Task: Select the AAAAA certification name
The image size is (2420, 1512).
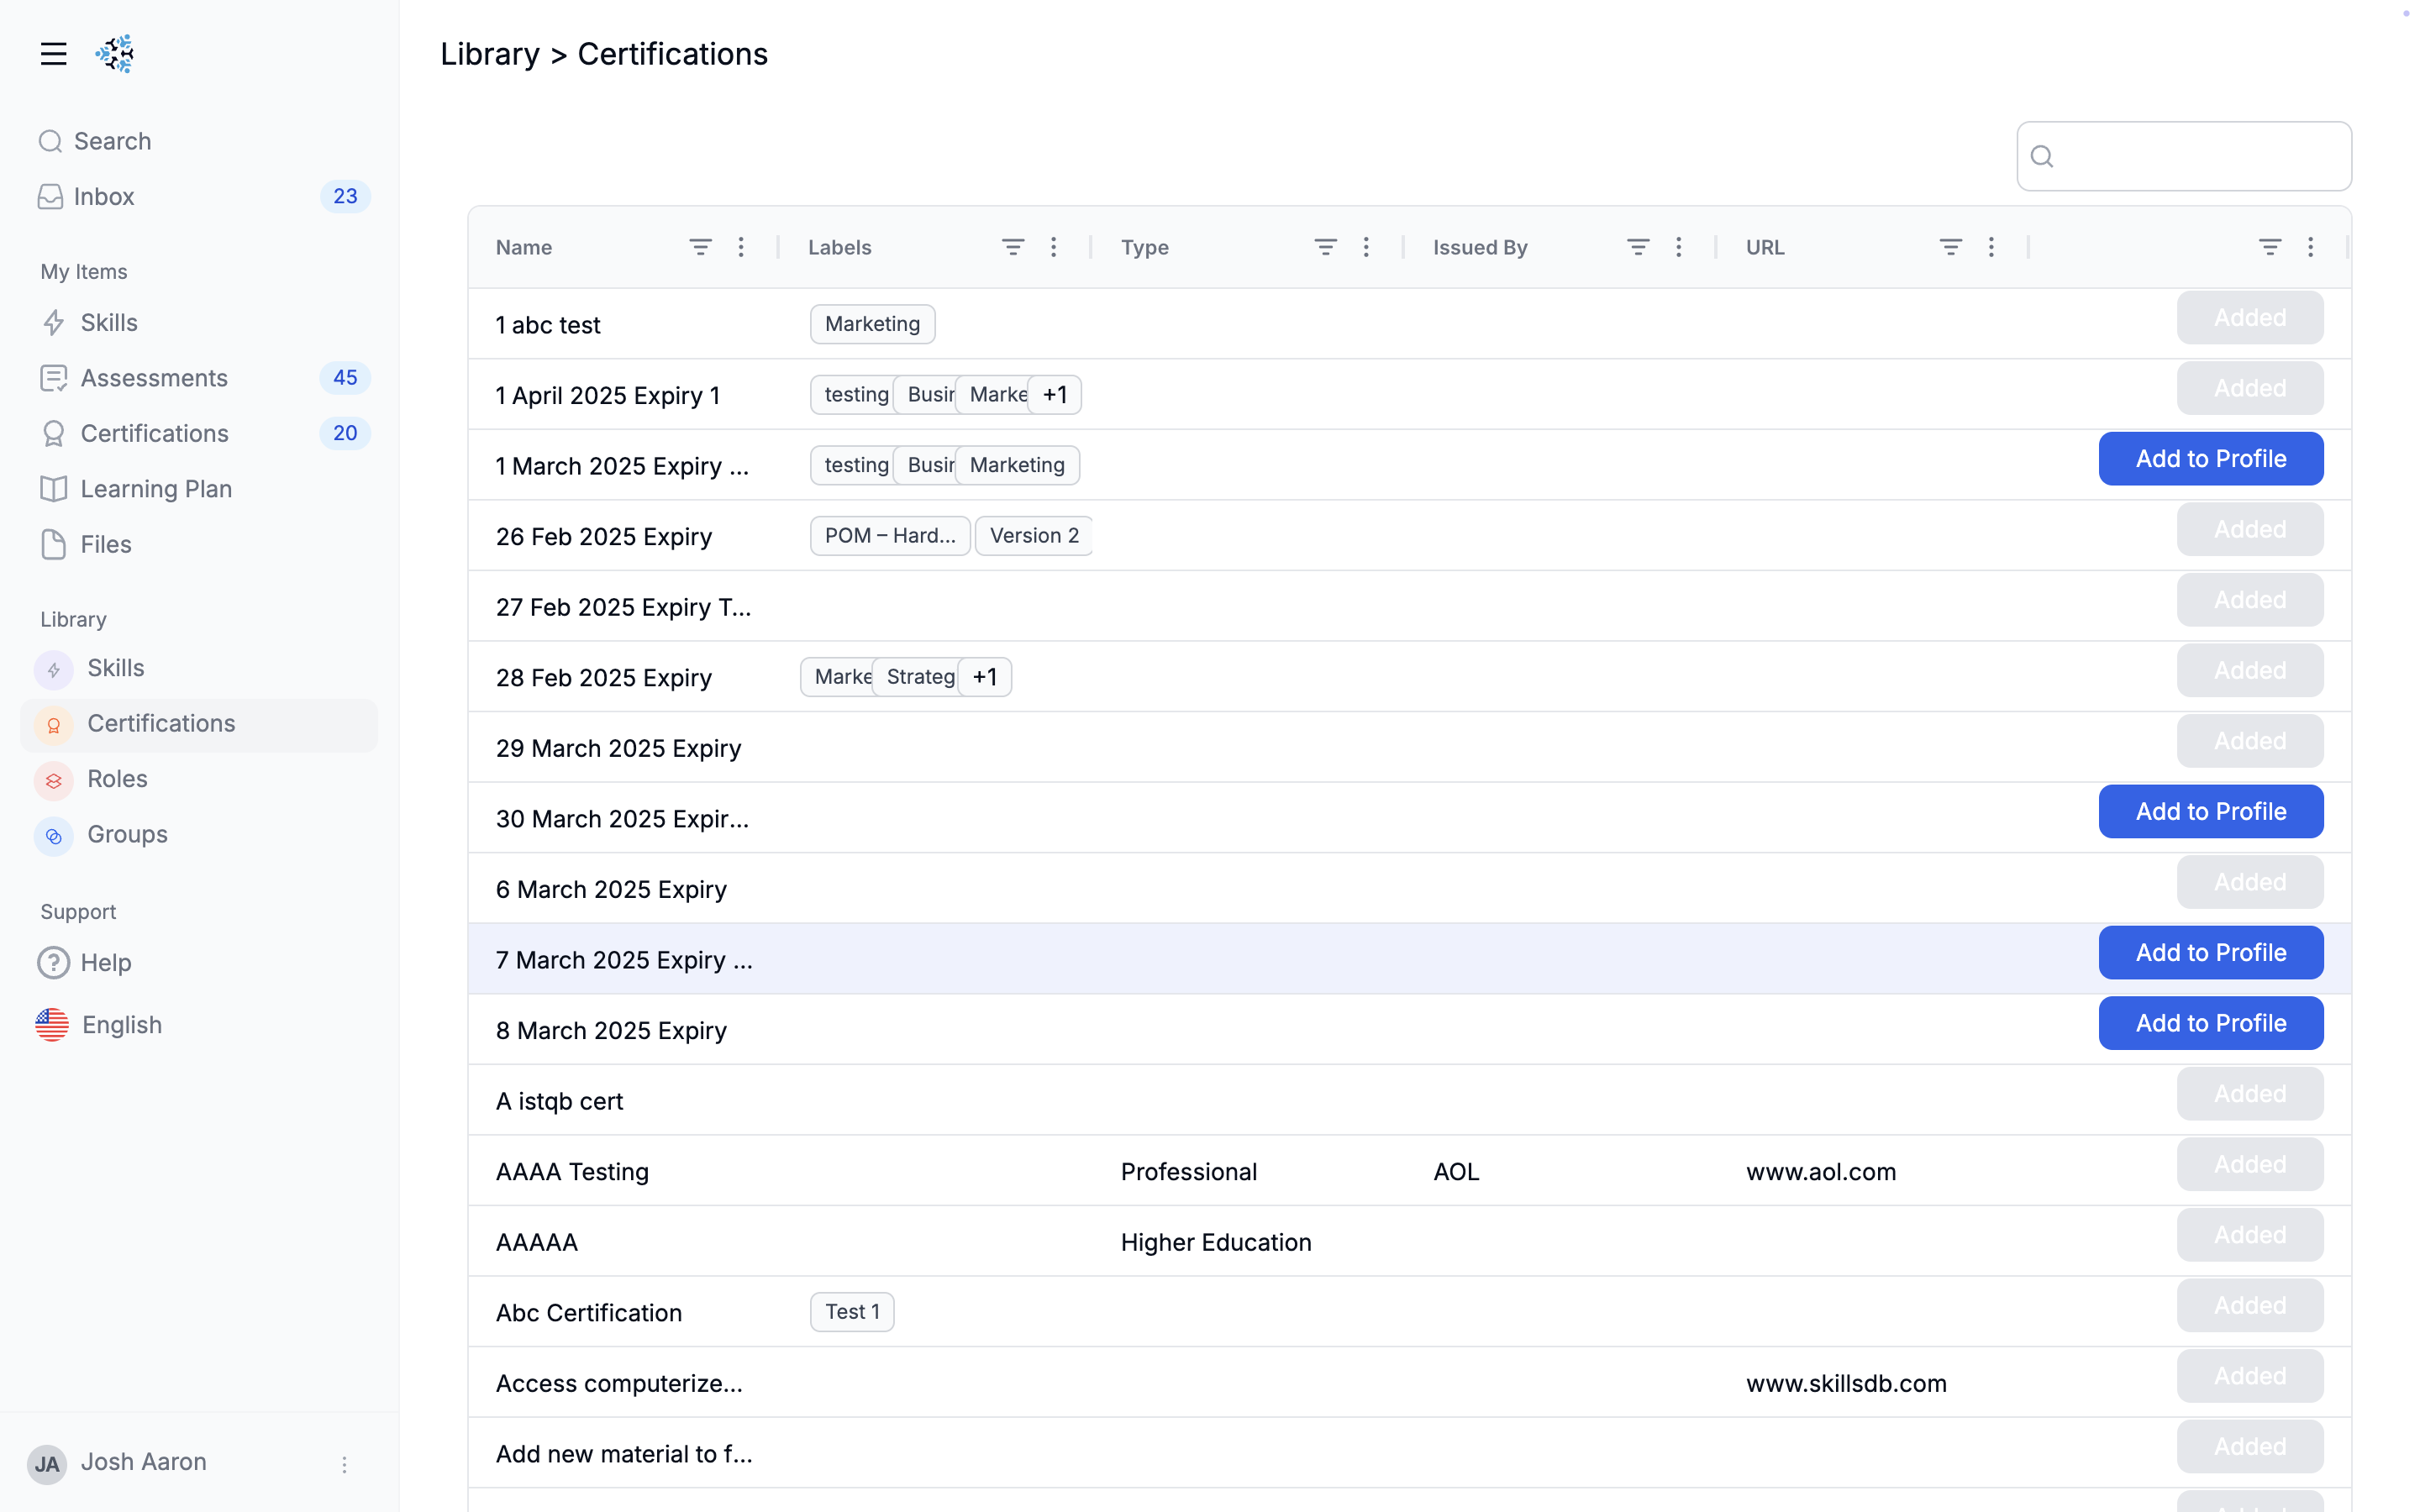Action: pyautogui.click(x=537, y=1242)
